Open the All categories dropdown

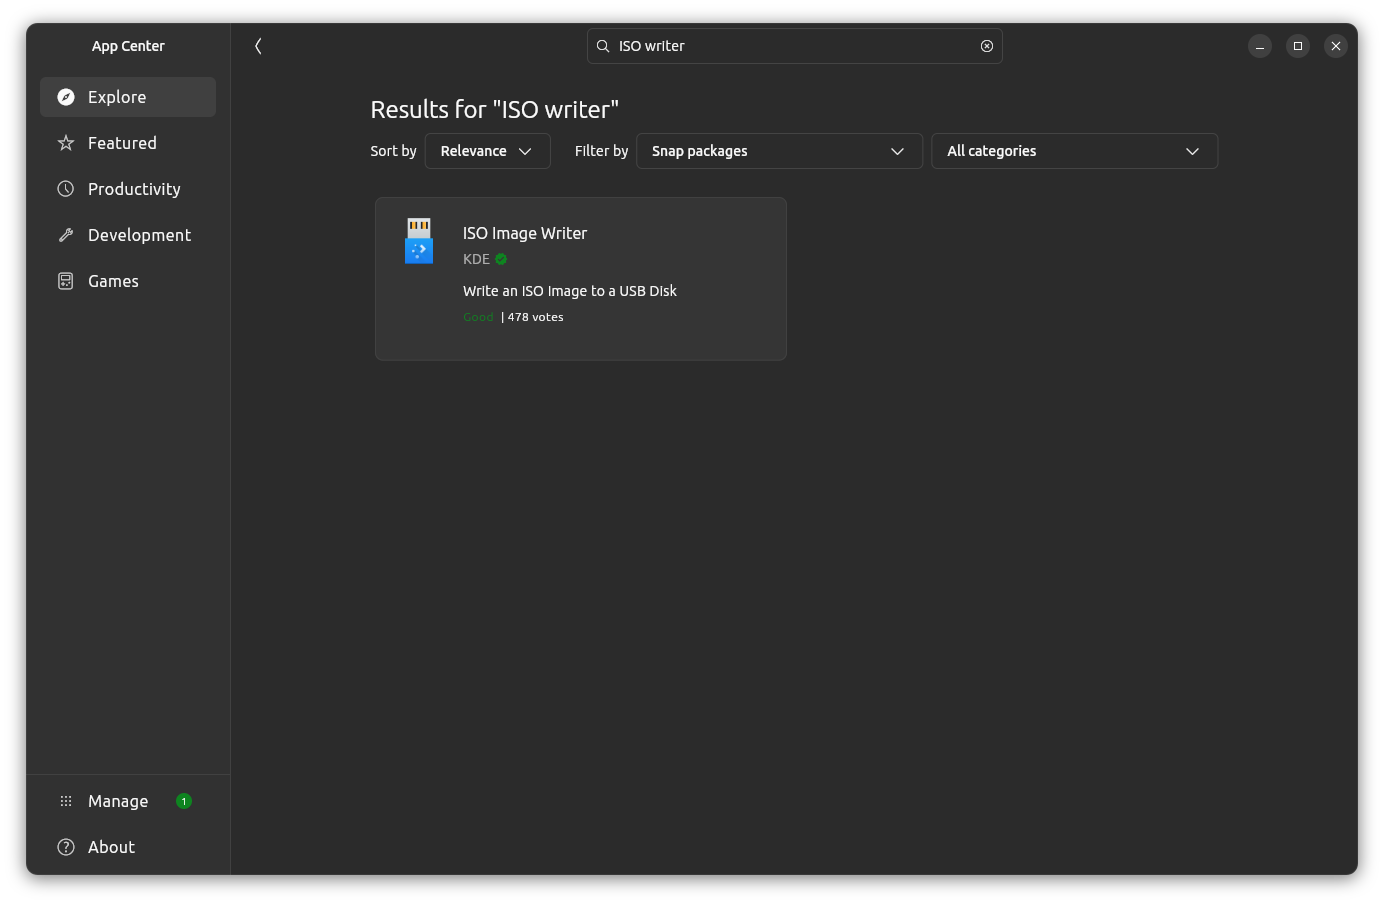coord(1075,151)
